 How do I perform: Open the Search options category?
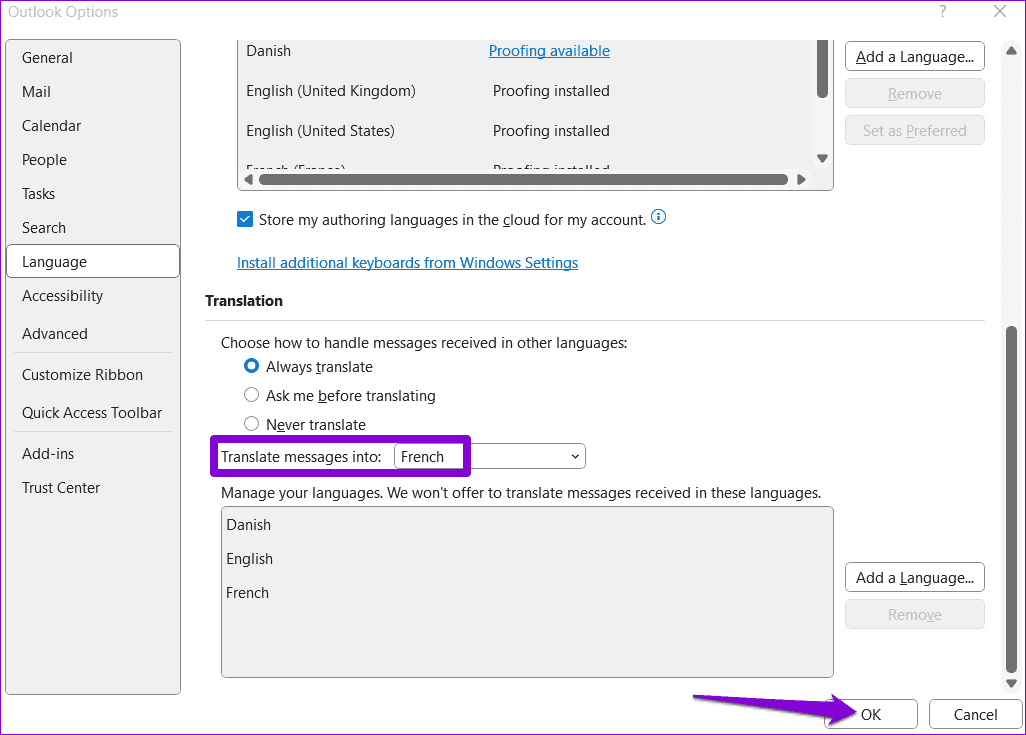click(x=93, y=228)
